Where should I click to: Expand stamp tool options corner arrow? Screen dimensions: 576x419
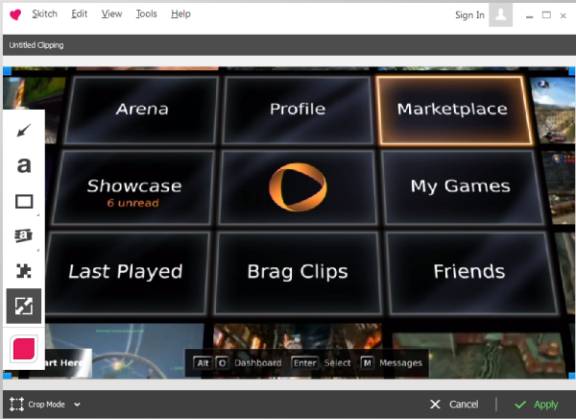tap(38, 250)
